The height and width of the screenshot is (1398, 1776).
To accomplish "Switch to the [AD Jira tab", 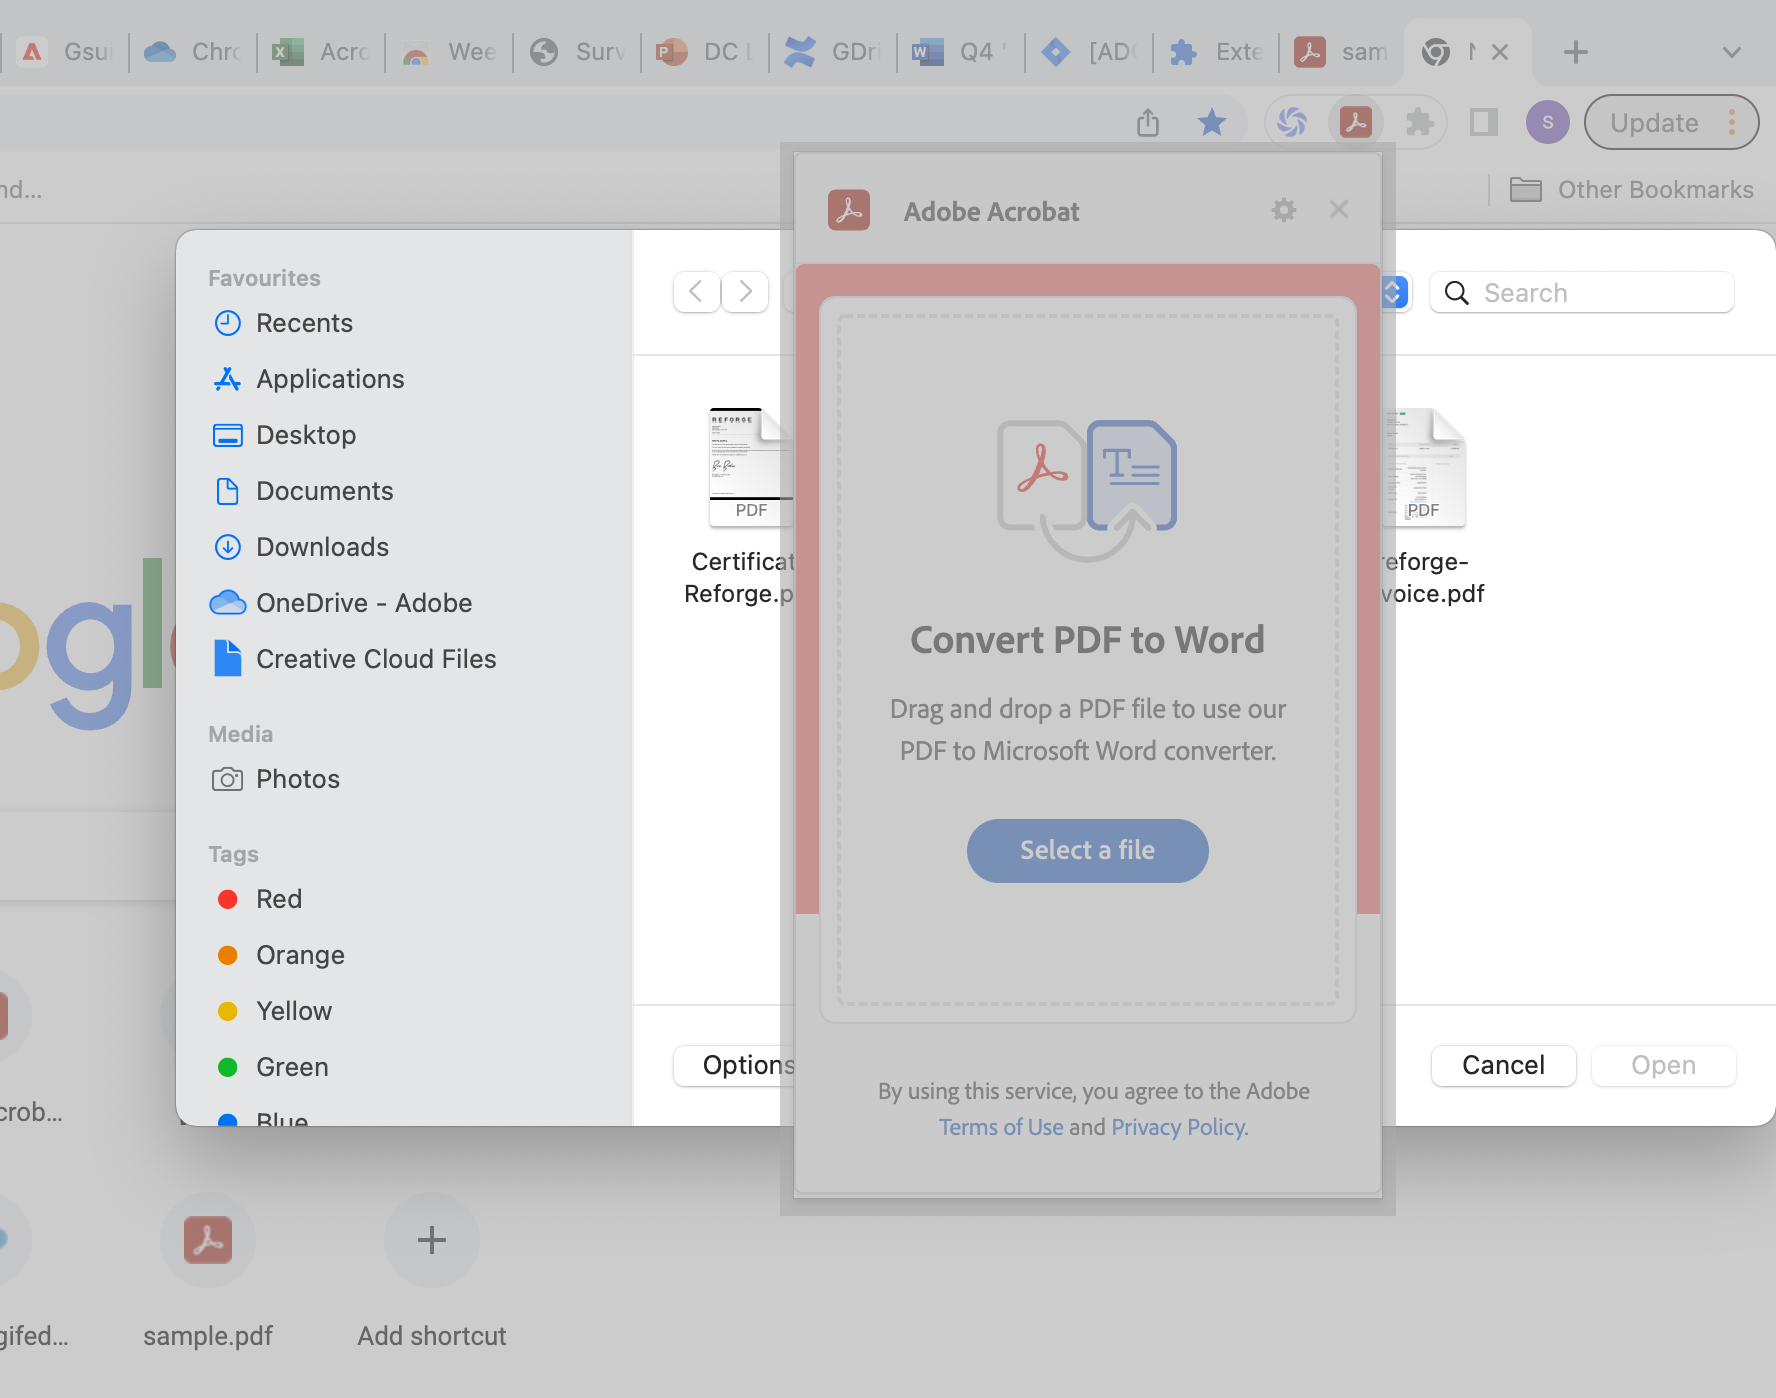I will [1088, 52].
